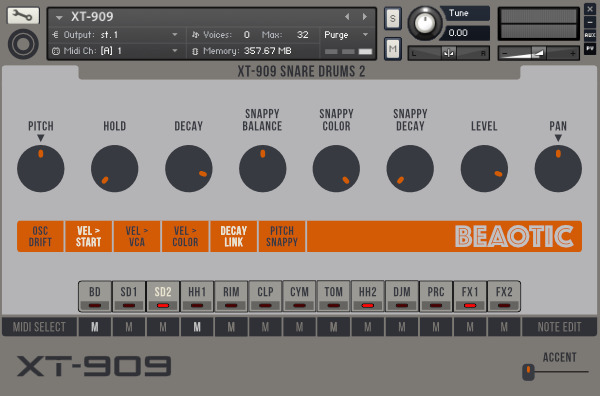Open the wrench edit instrument icon

point(23,16)
